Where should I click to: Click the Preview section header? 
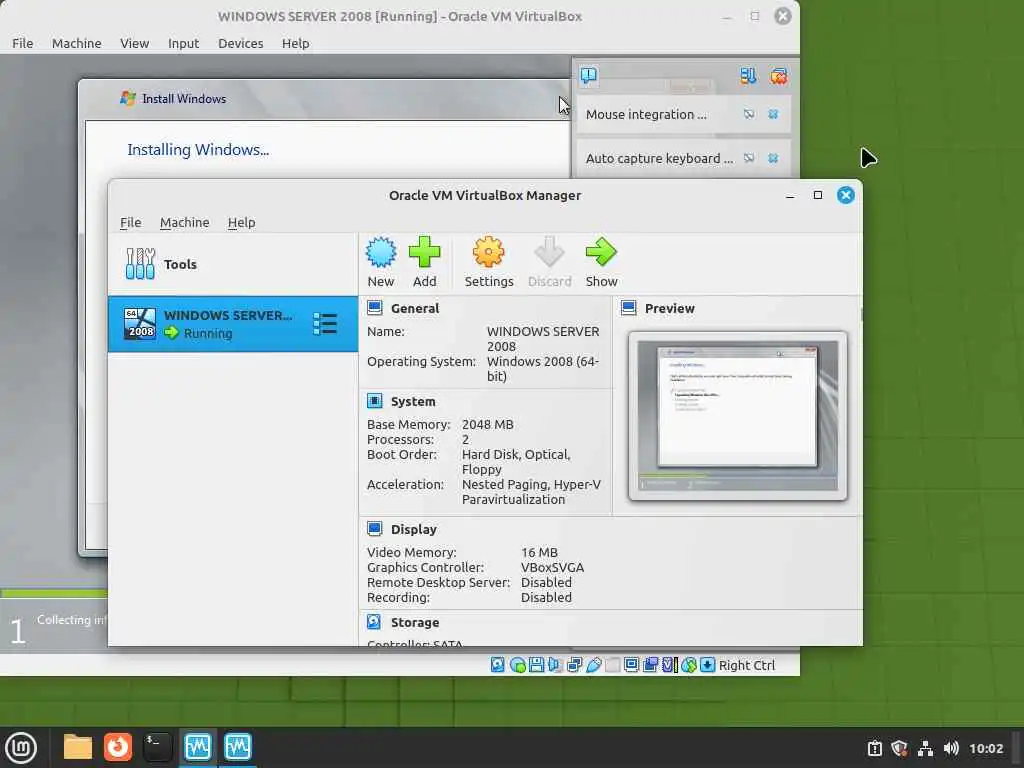[x=669, y=308]
